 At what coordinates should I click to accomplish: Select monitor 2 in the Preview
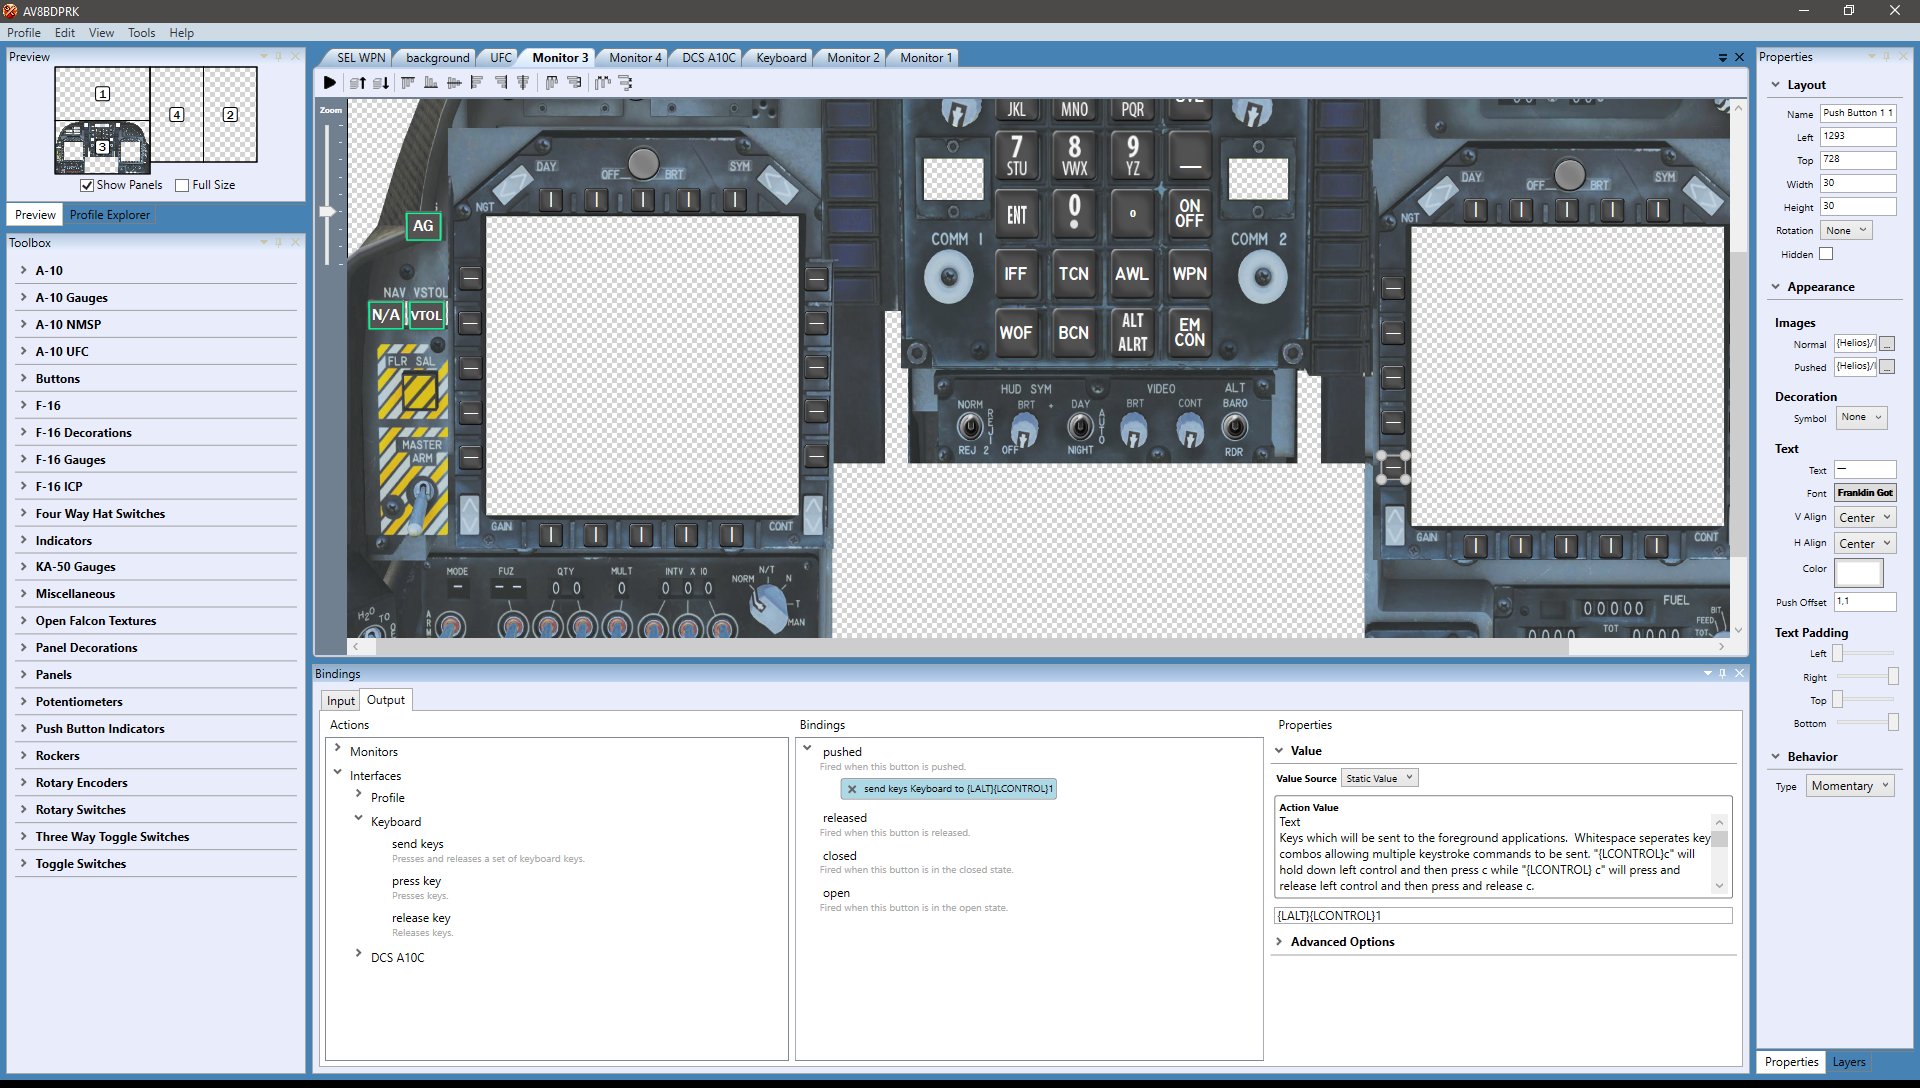pyautogui.click(x=230, y=114)
